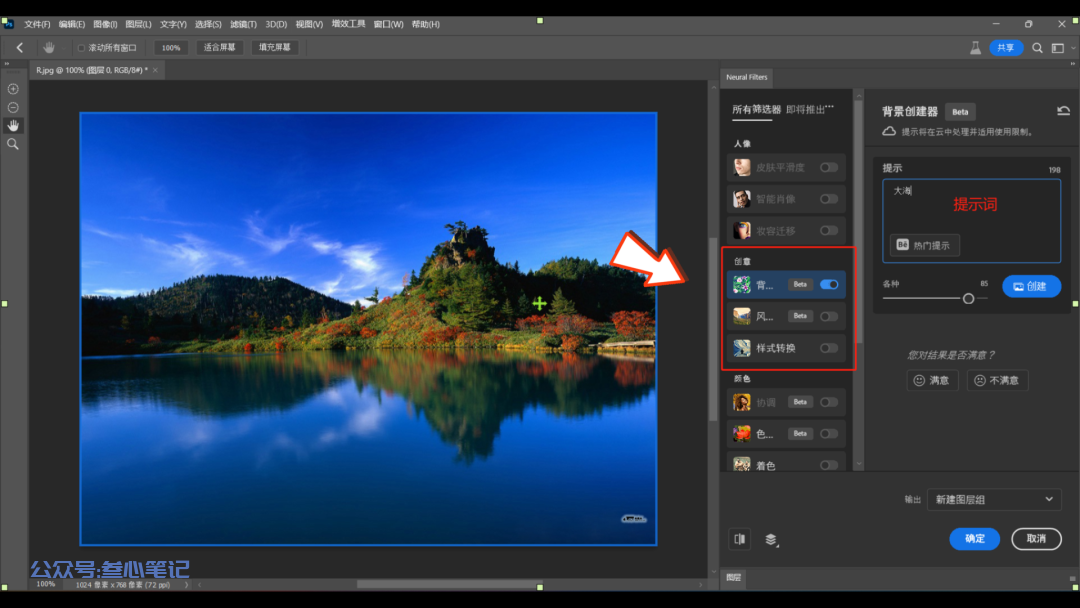This screenshot has height=608, width=1080.
Task: Click the reset undo arrow icon
Action: (x=1063, y=111)
